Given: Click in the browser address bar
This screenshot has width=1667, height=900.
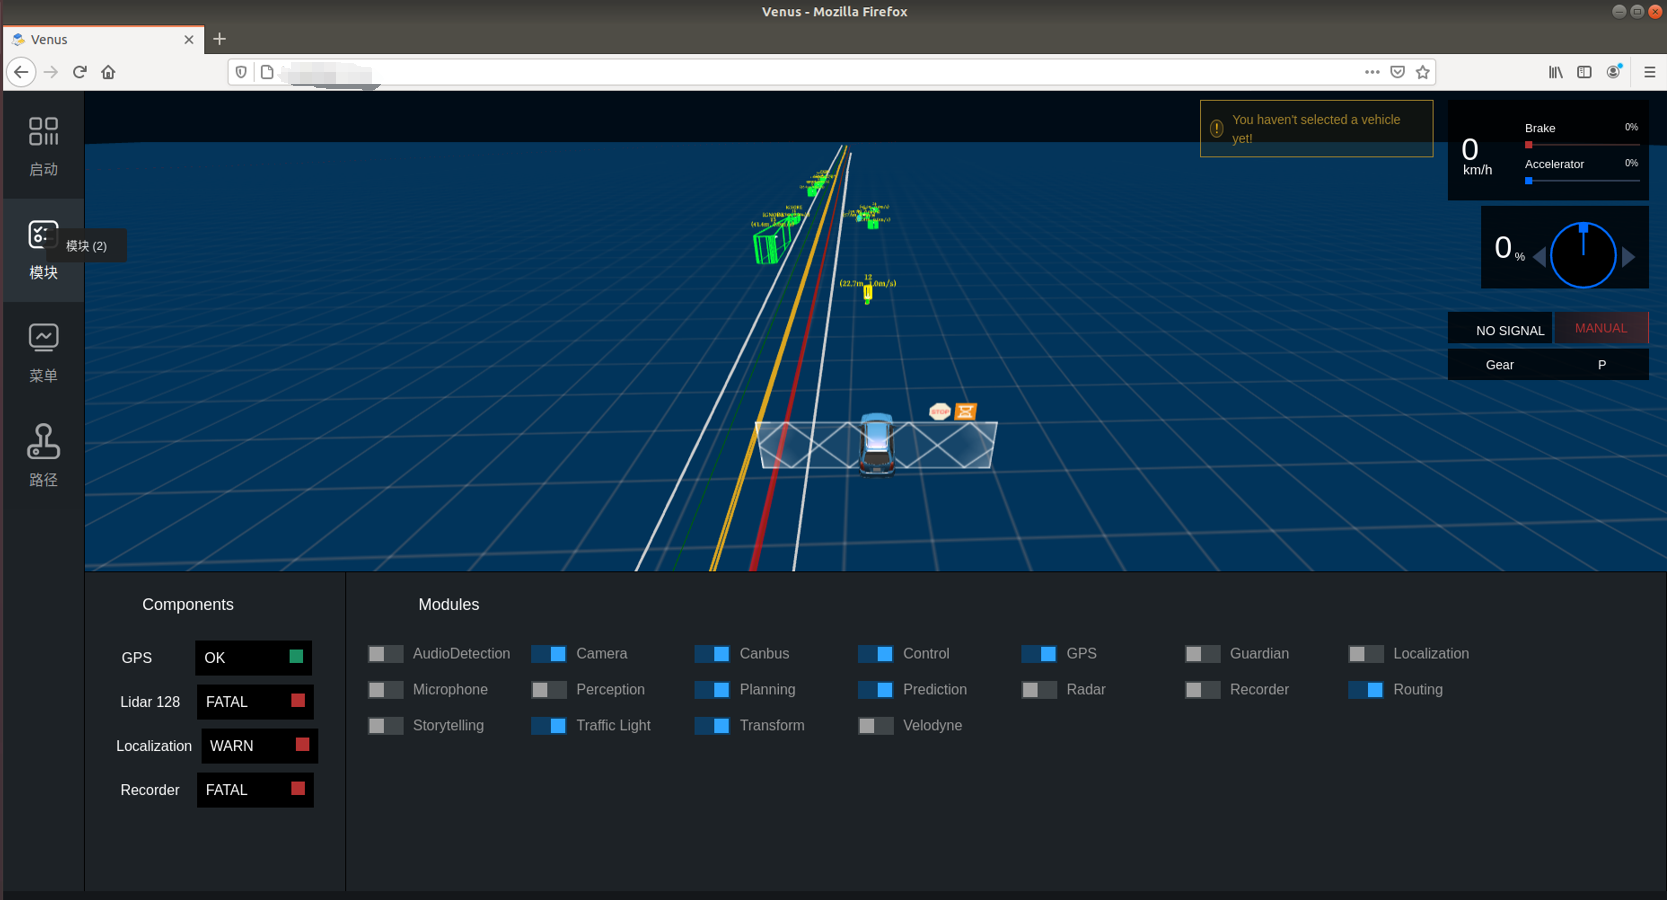Looking at the screenshot, I should tap(800, 72).
